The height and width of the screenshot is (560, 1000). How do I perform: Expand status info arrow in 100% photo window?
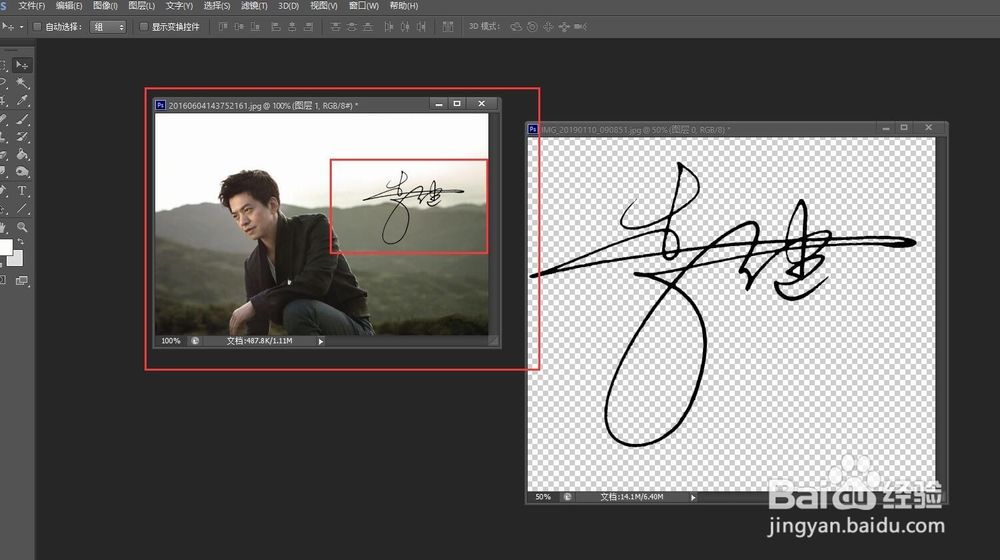coord(321,341)
